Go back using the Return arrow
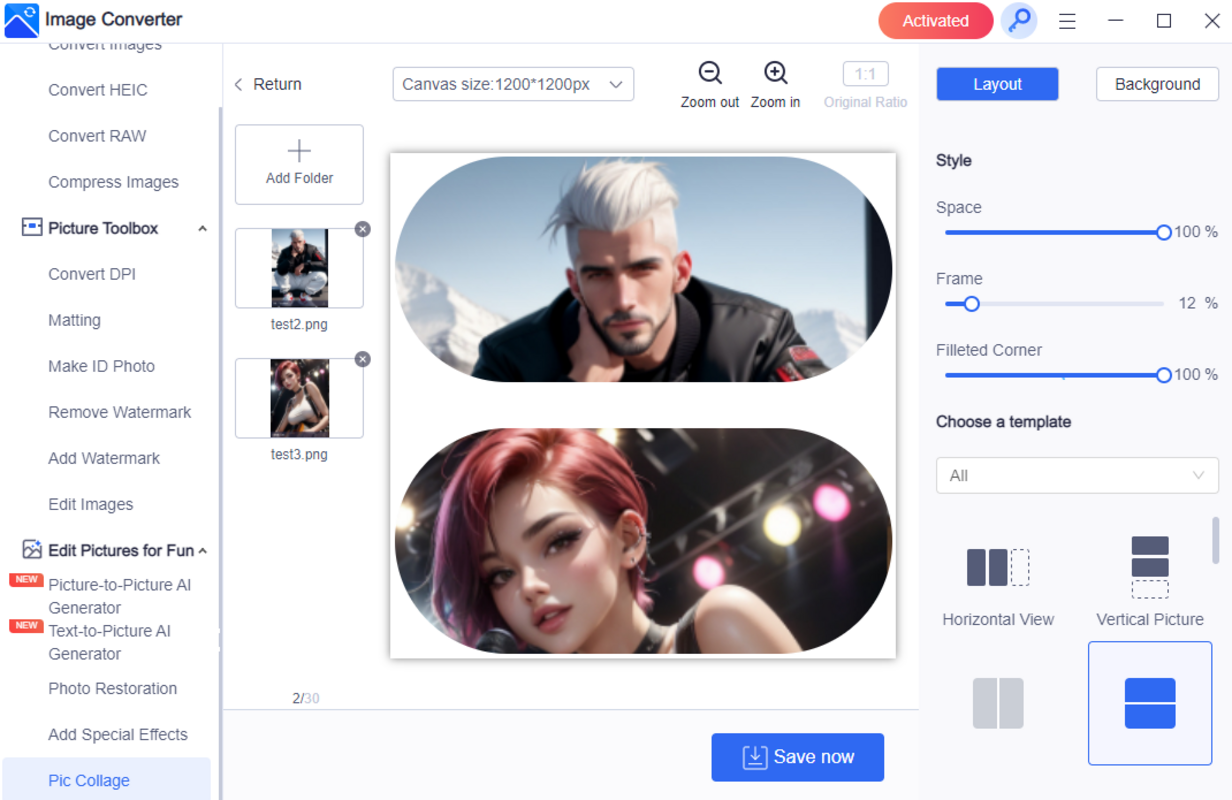The width and height of the screenshot is (1232, 800). [238, 85]
